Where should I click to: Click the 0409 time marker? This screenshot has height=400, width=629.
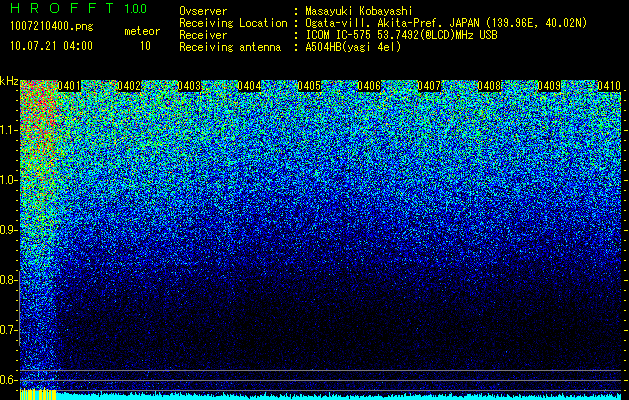point(549,86)
